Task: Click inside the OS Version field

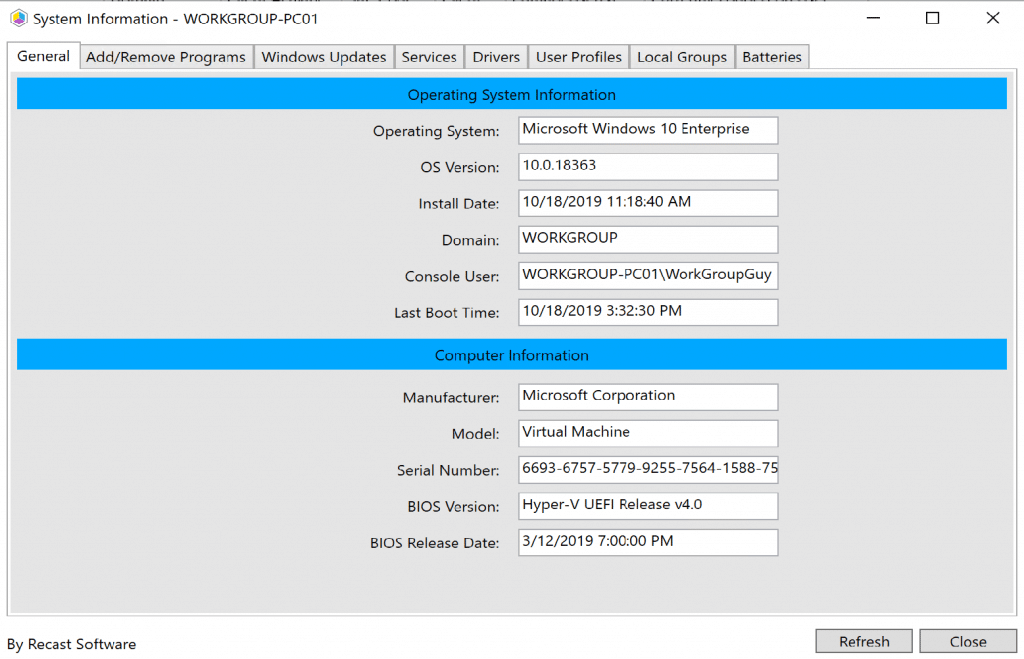Action: (647, 166)
